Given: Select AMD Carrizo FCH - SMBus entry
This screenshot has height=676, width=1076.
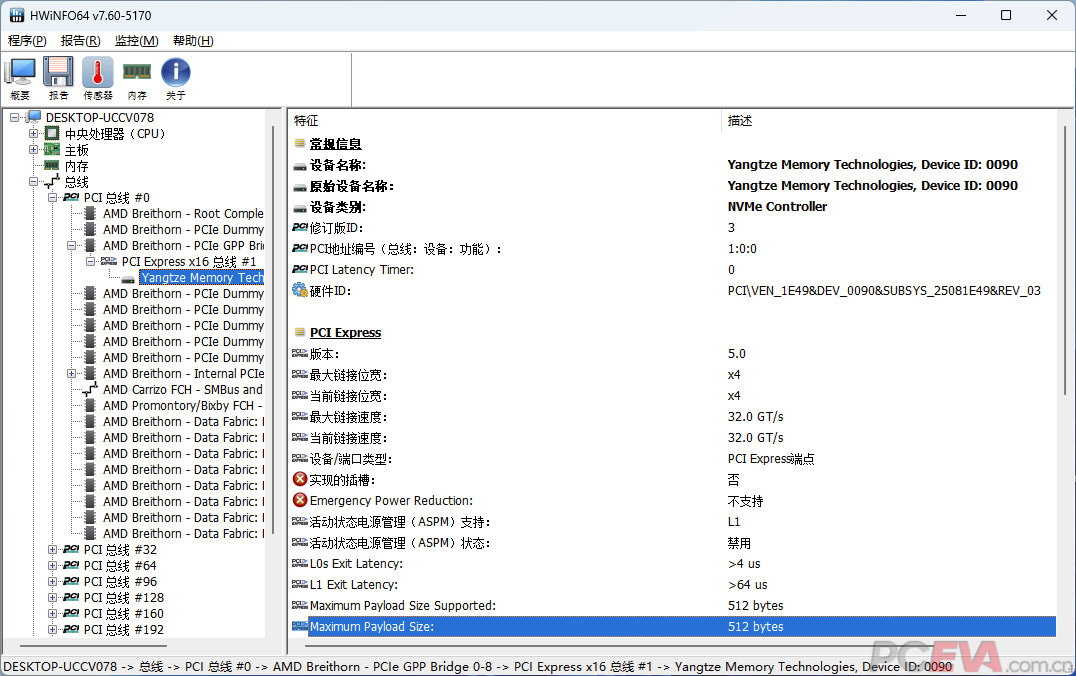Looking at the screenshot, I should point(183,389).
